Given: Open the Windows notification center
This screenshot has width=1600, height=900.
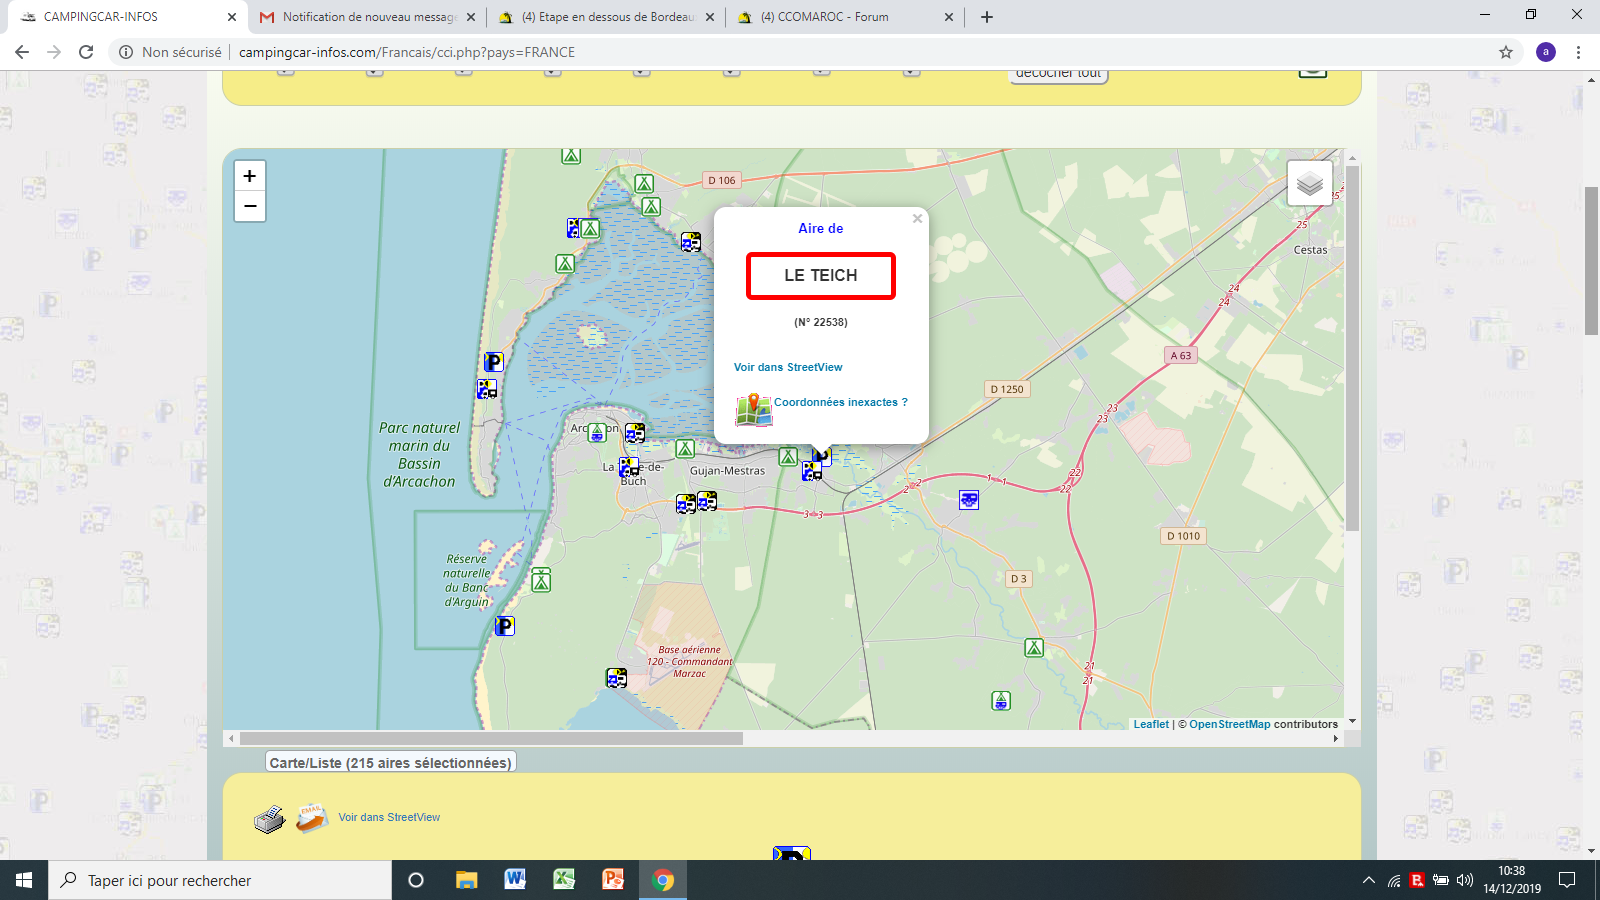Looking at the screenshot, I should click(x=1567, y=880).
